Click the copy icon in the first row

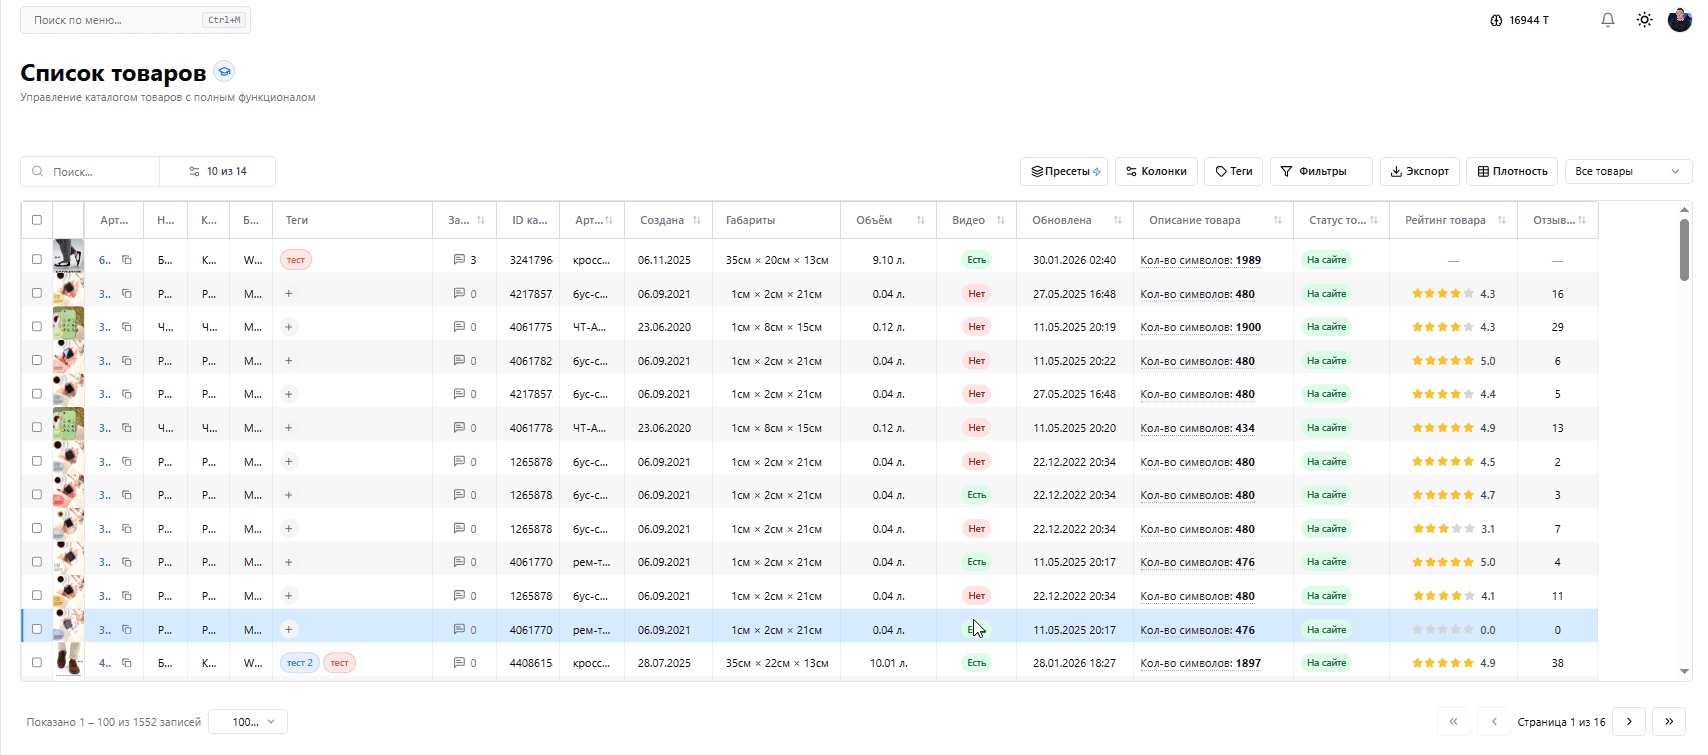127,260
